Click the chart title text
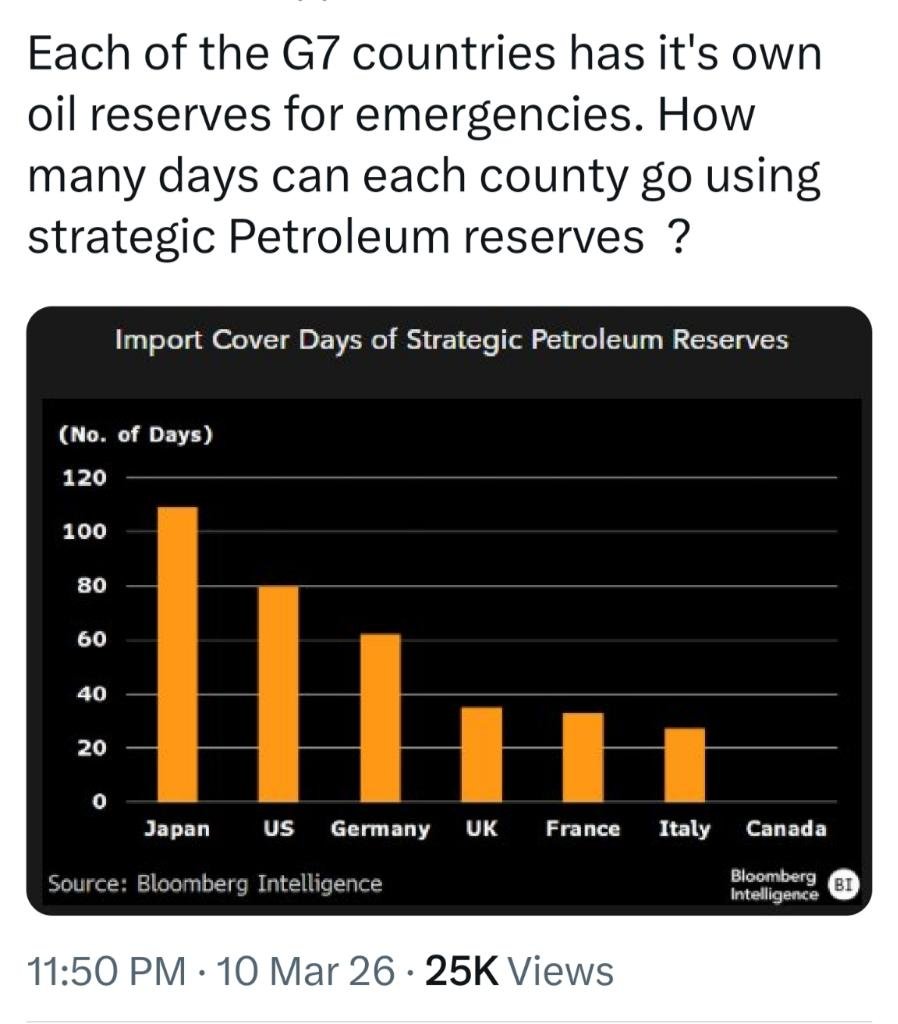The width and height of the screenshot is (898, 1024). point(451,340)
